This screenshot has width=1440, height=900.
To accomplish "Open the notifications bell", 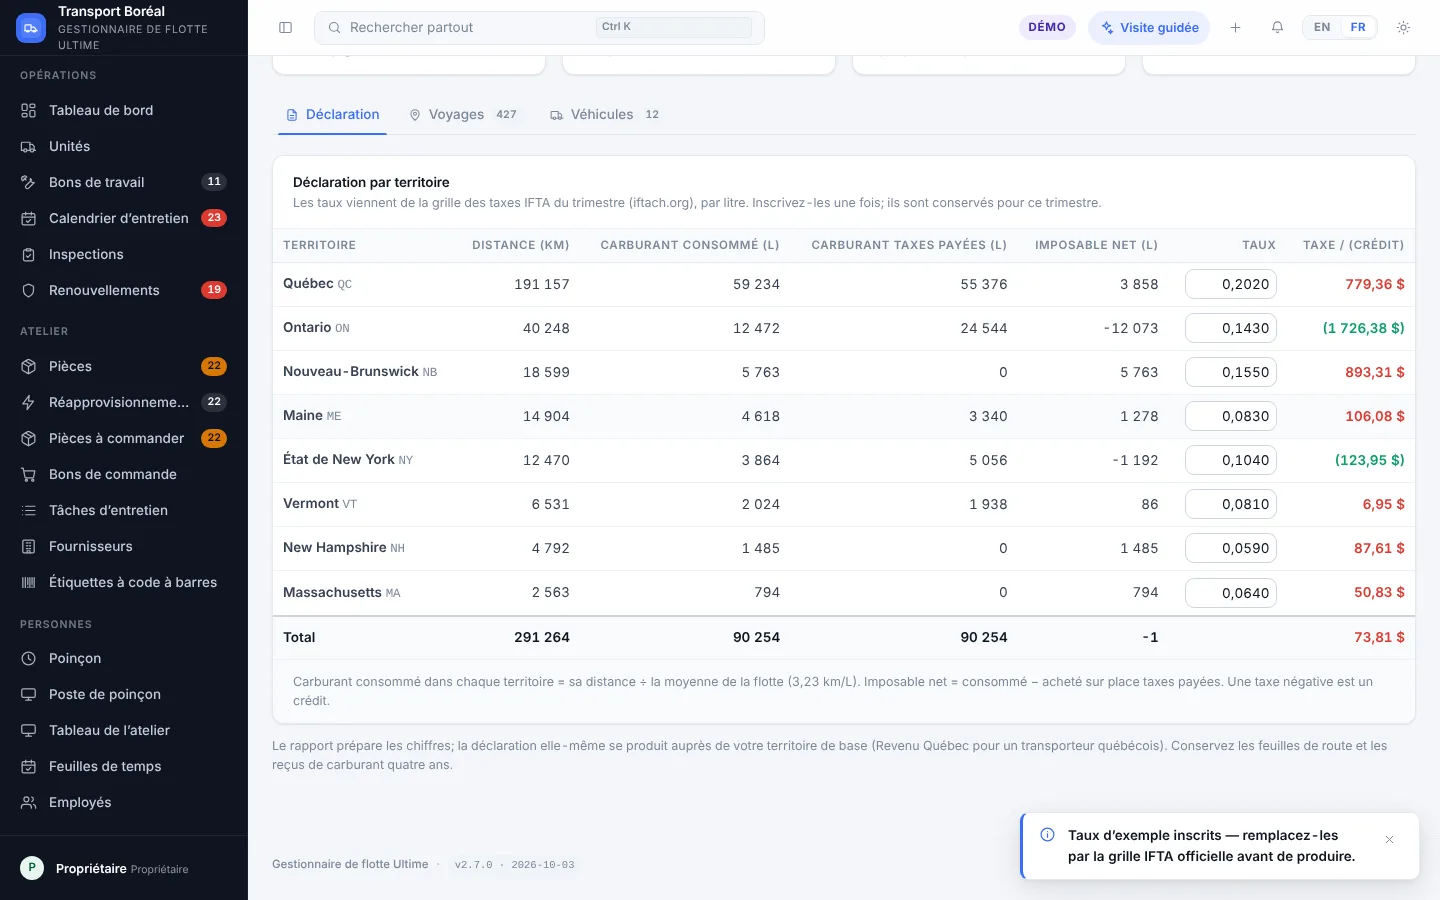I will pos(1277,28).
